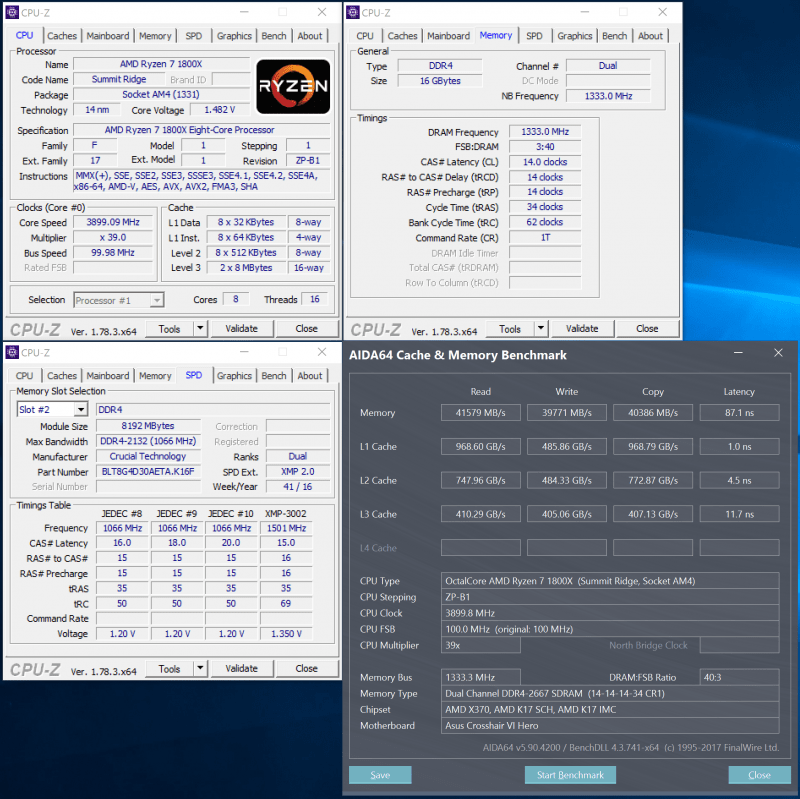This screenshot has height=799, width=800.
Task: Click the Part Number field BLT8G4D30AETA.K16F
Action: [x=148, y=471]
